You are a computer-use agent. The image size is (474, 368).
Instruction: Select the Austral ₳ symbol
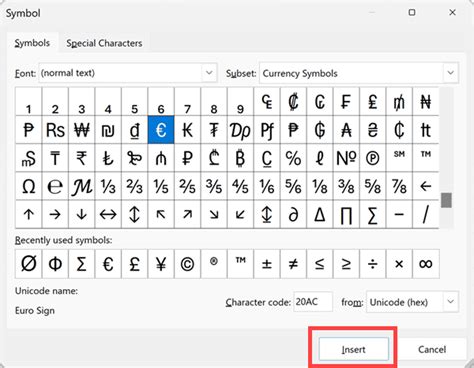pyautogui.click(x=346, y=130)
